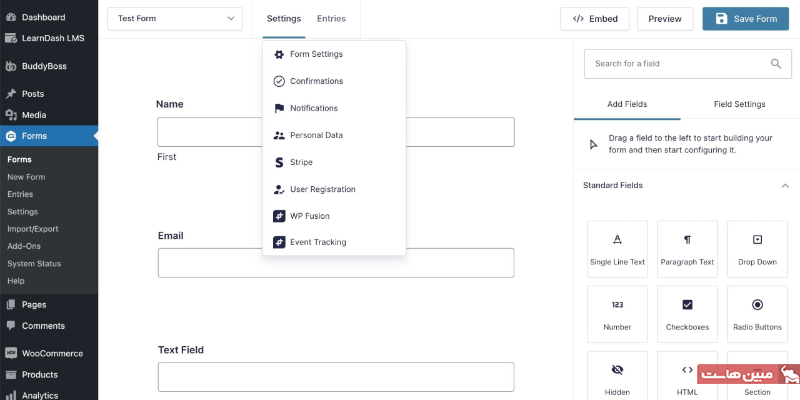Screen dimensions: 800x400
Task: Click the Stripe S icon in menu
Action: coord(279,162)
